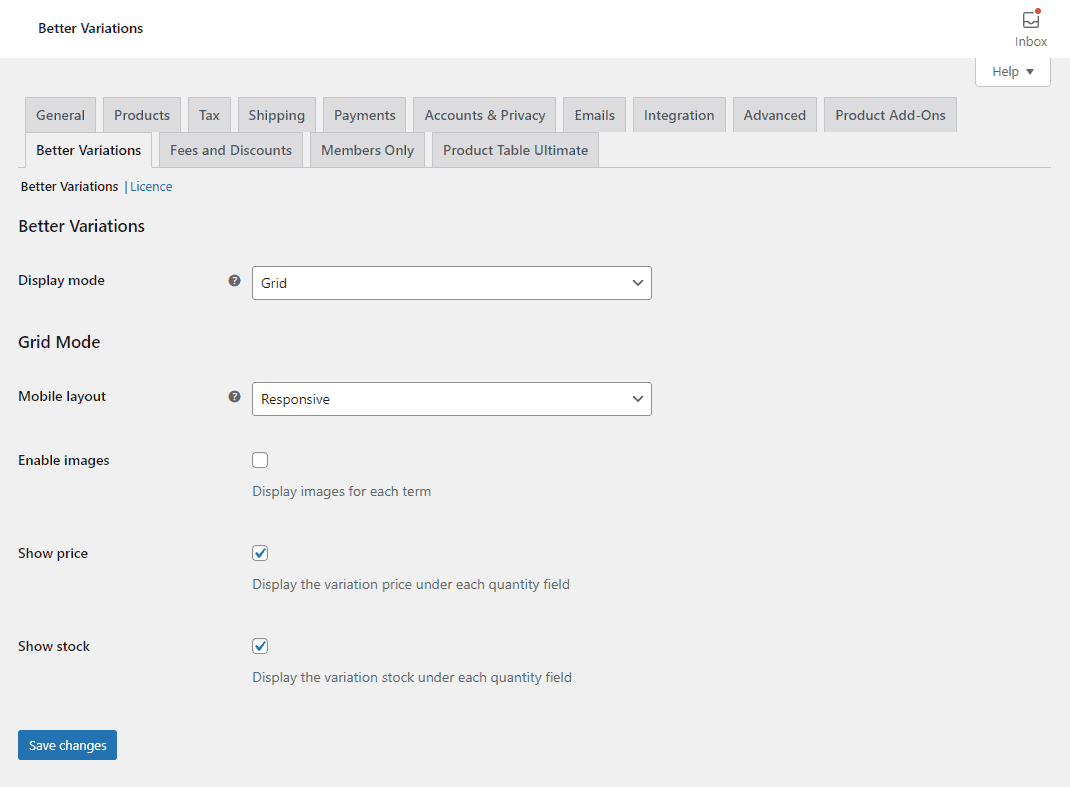Select the Better Variations tab
Viewport: 1070px width, 787px height.
click(89, 150)
